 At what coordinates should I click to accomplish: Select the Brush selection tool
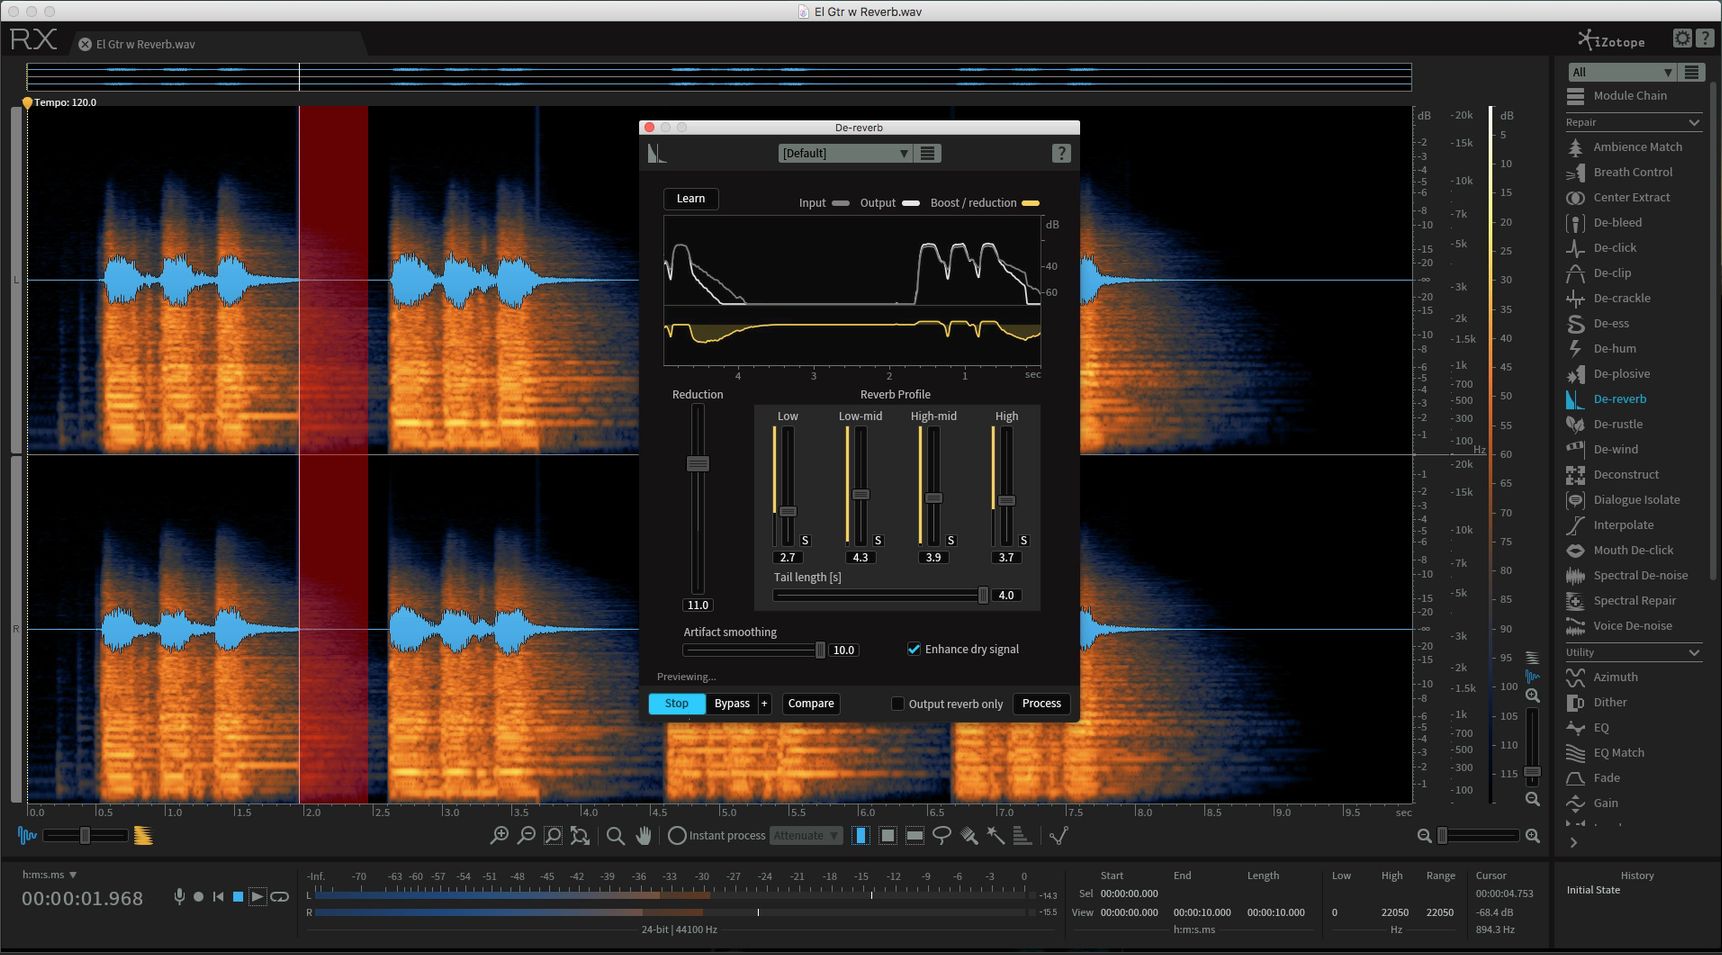[968, 835]
